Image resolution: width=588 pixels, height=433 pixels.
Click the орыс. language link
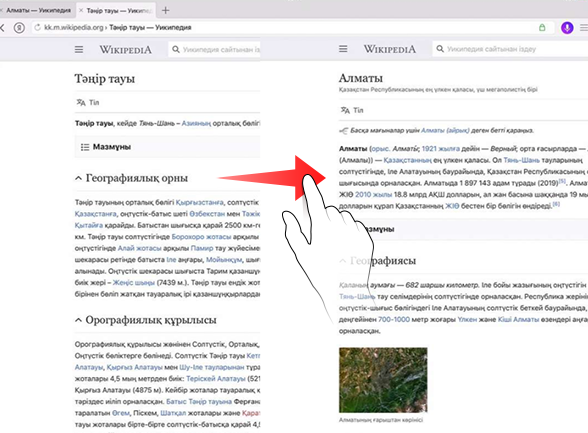point(380,149)
